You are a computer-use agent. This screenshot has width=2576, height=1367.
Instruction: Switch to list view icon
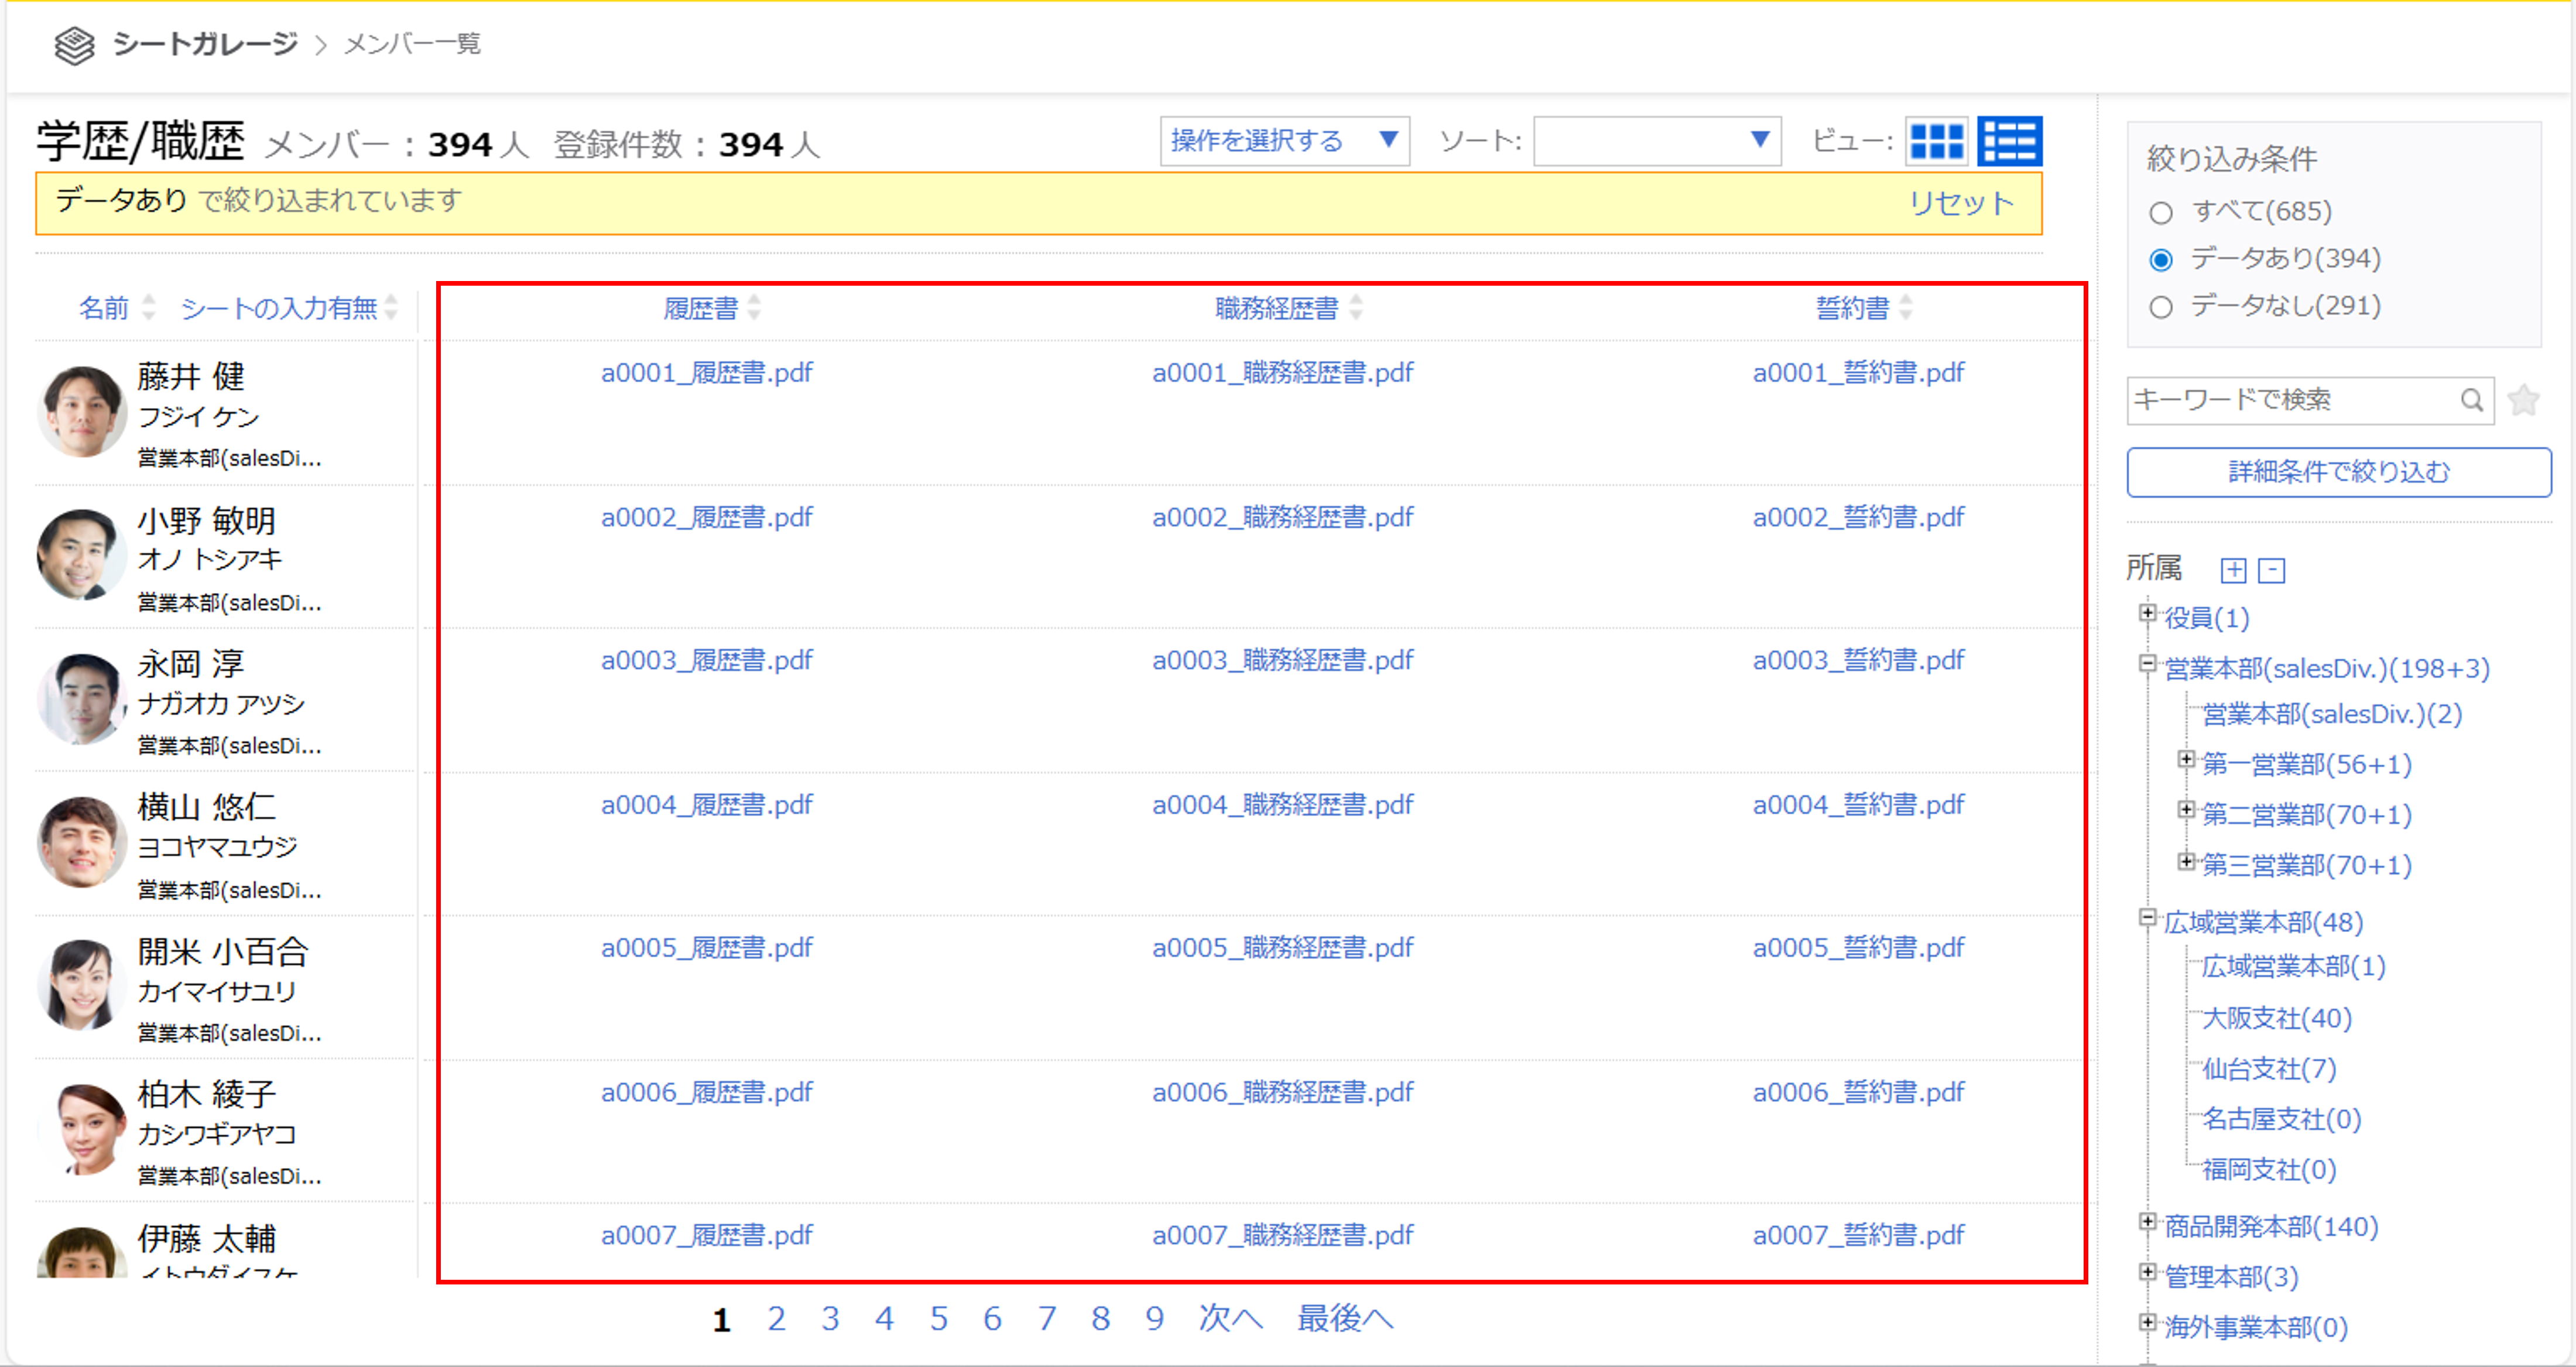click(2009, 141)
